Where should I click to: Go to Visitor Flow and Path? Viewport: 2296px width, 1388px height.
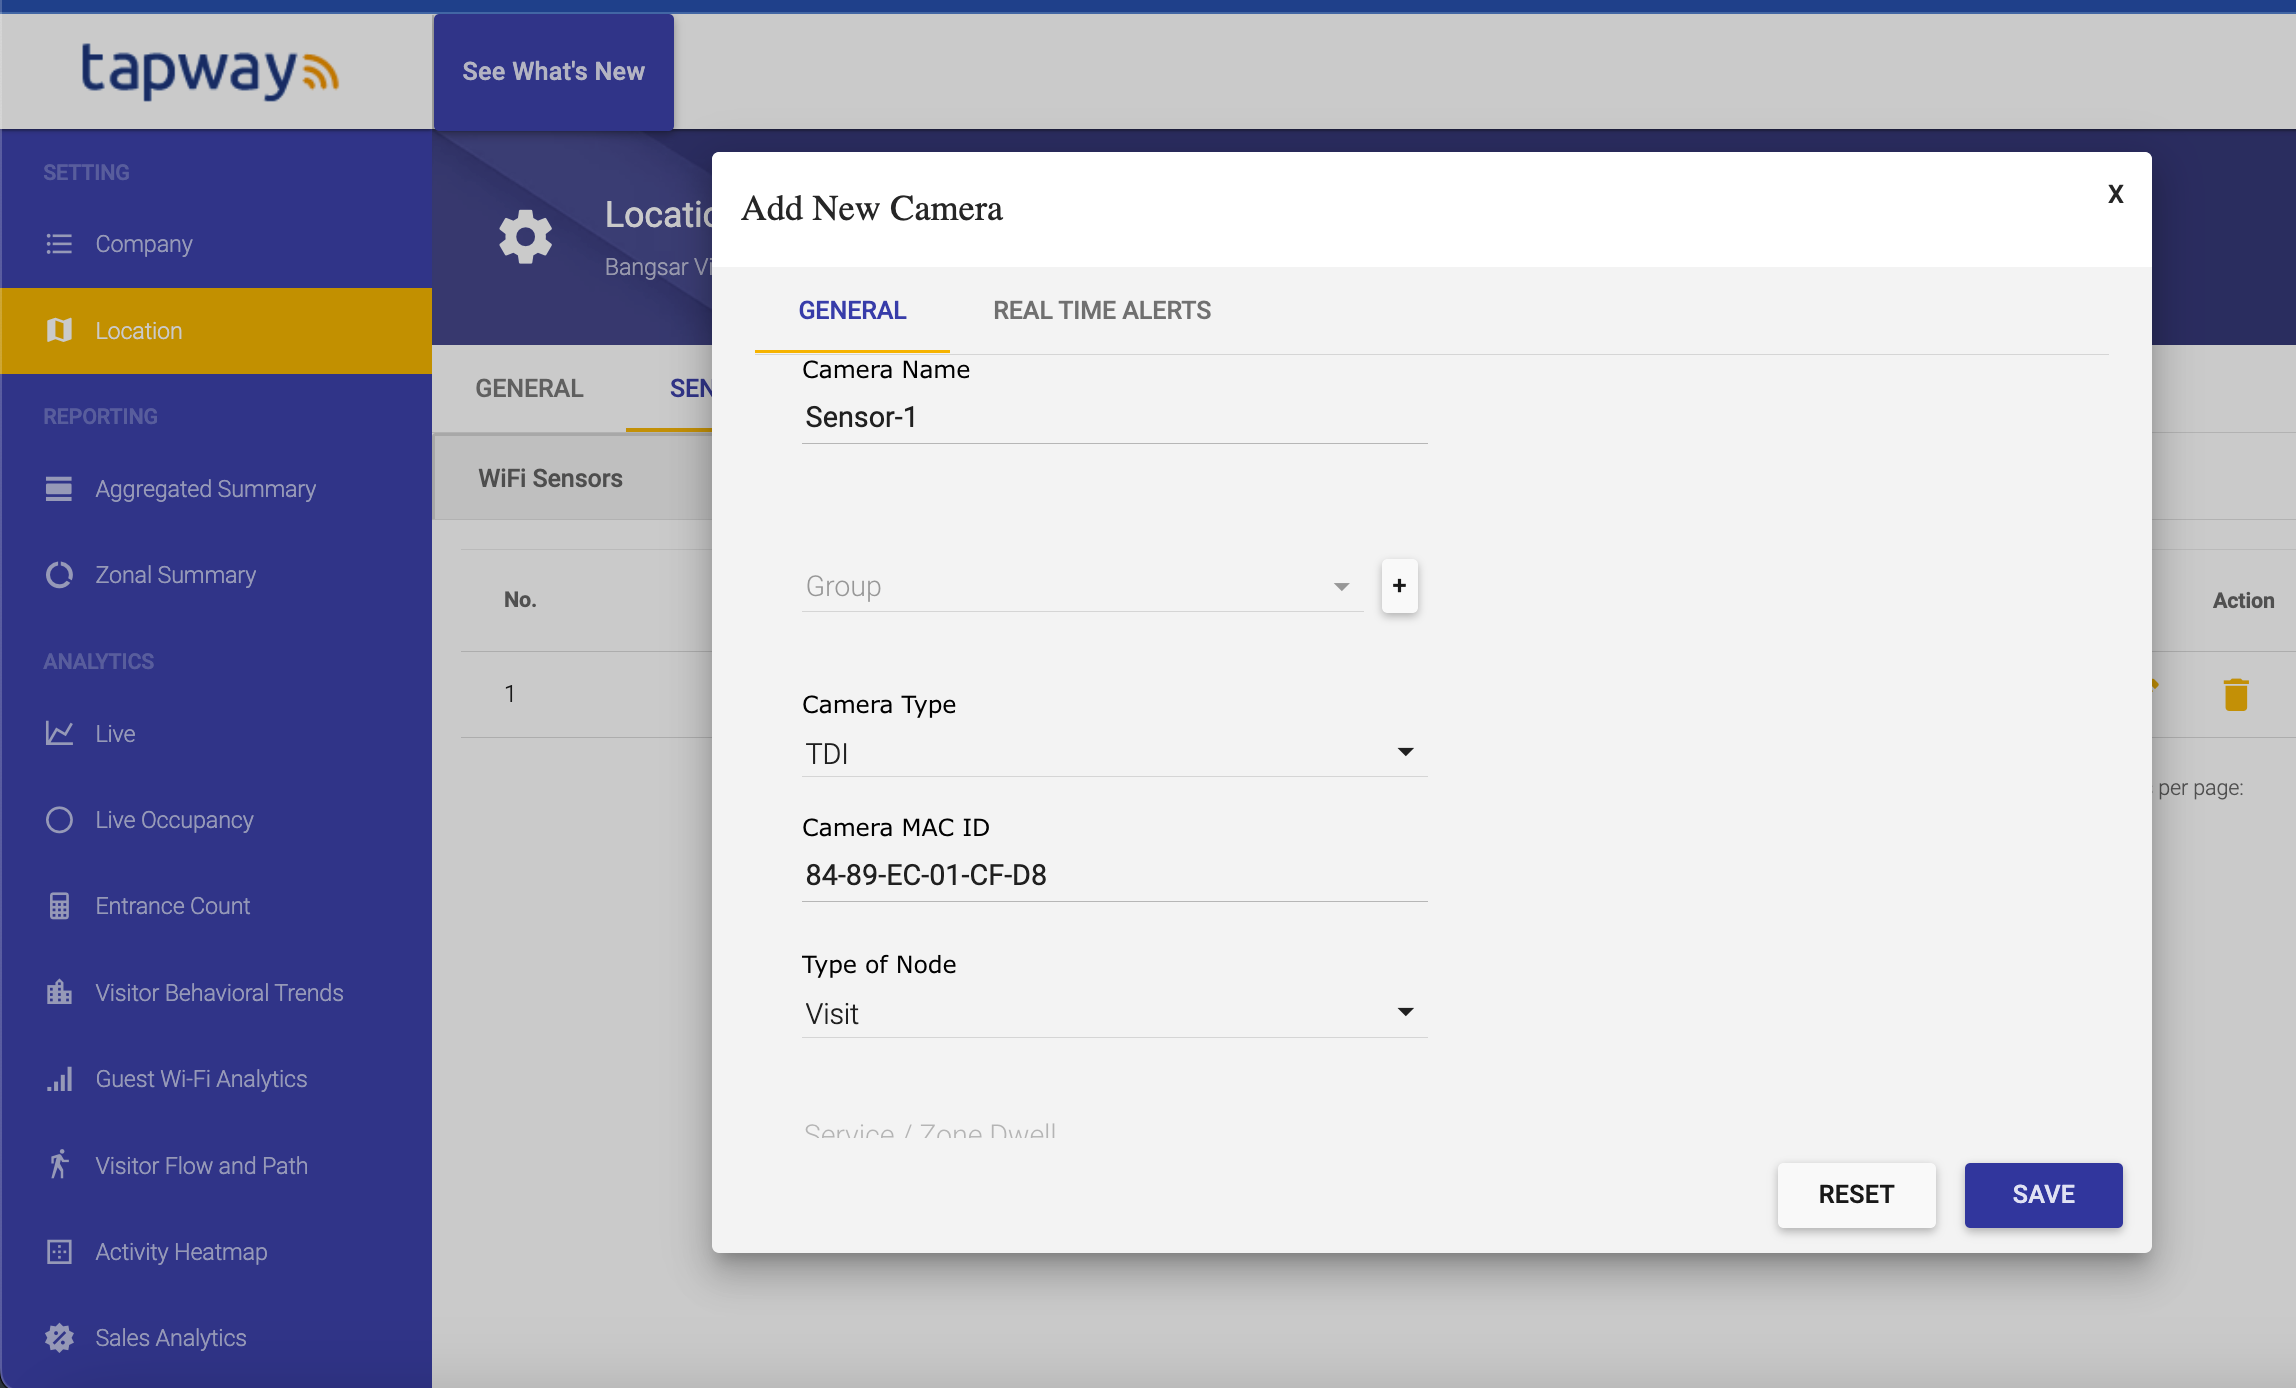[201, 1166]
